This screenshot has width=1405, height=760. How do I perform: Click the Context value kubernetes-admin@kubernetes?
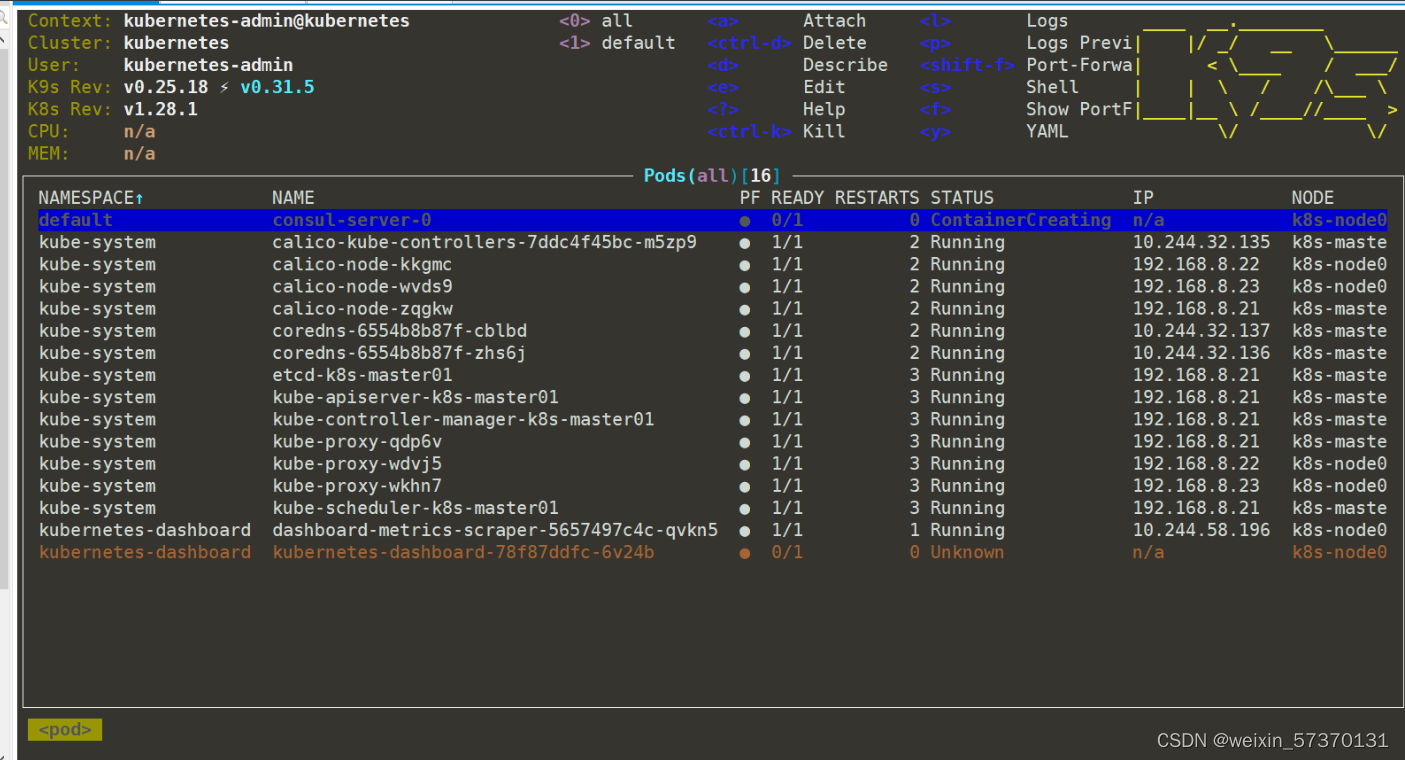266,21
